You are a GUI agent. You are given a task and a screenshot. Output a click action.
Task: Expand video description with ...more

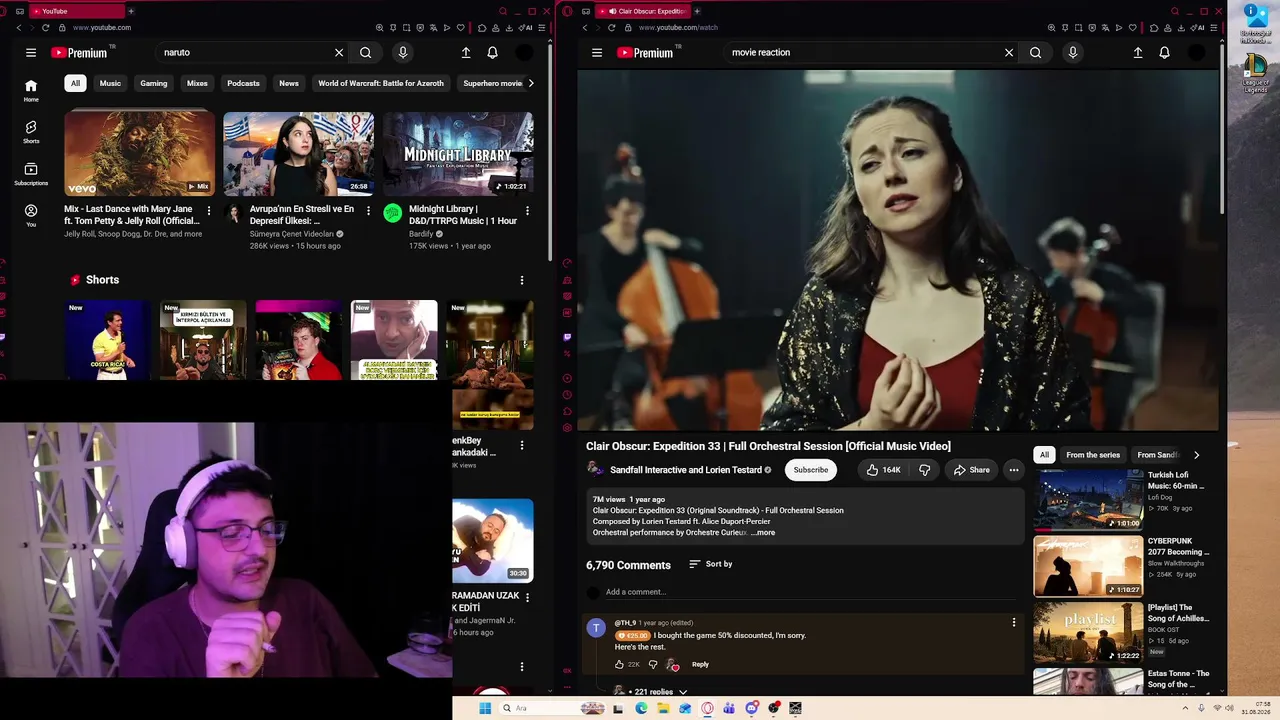(x=763, y=533)
